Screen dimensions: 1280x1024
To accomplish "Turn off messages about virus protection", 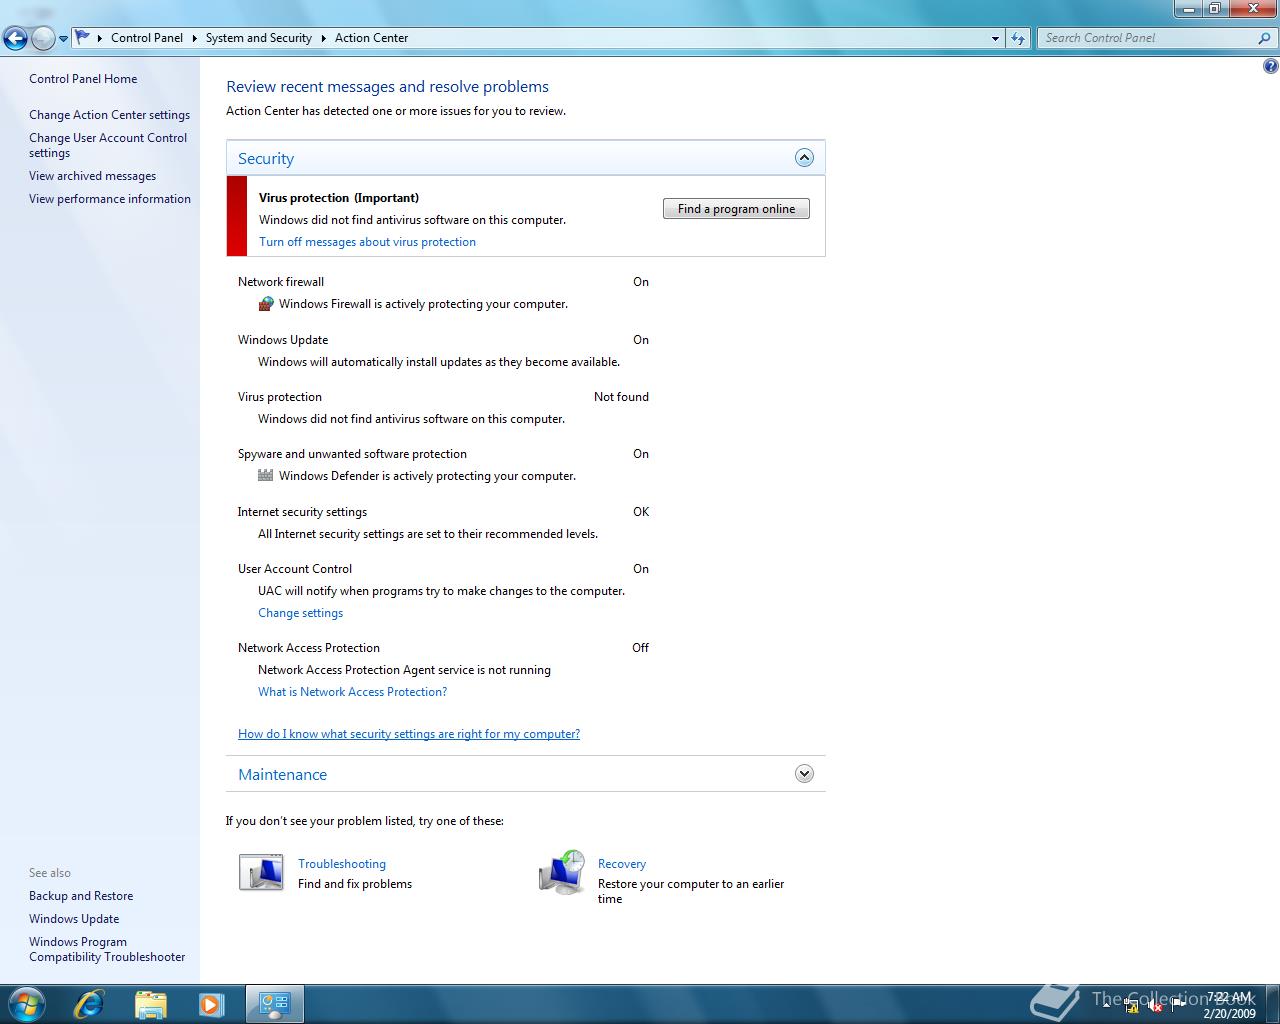I will 367,242.
